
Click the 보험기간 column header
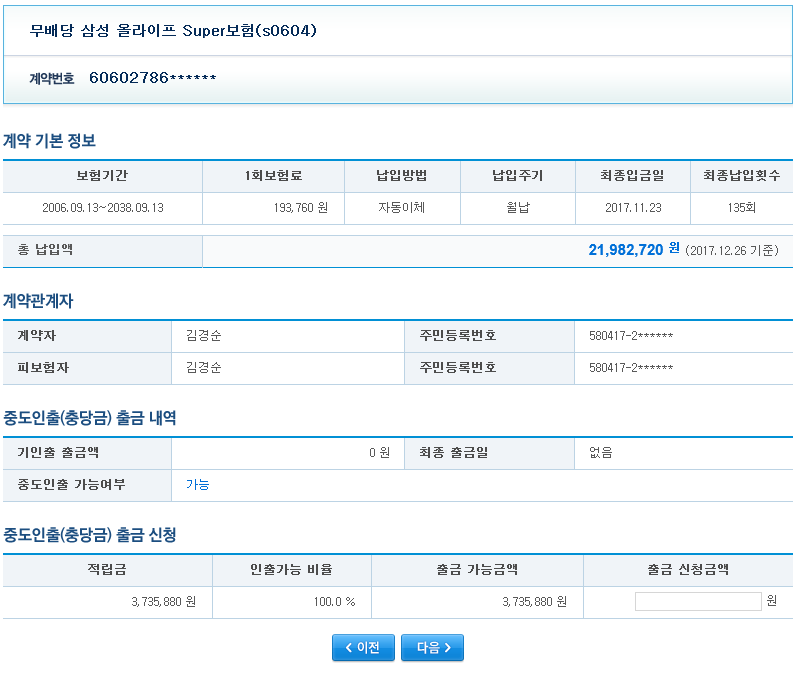102,176
